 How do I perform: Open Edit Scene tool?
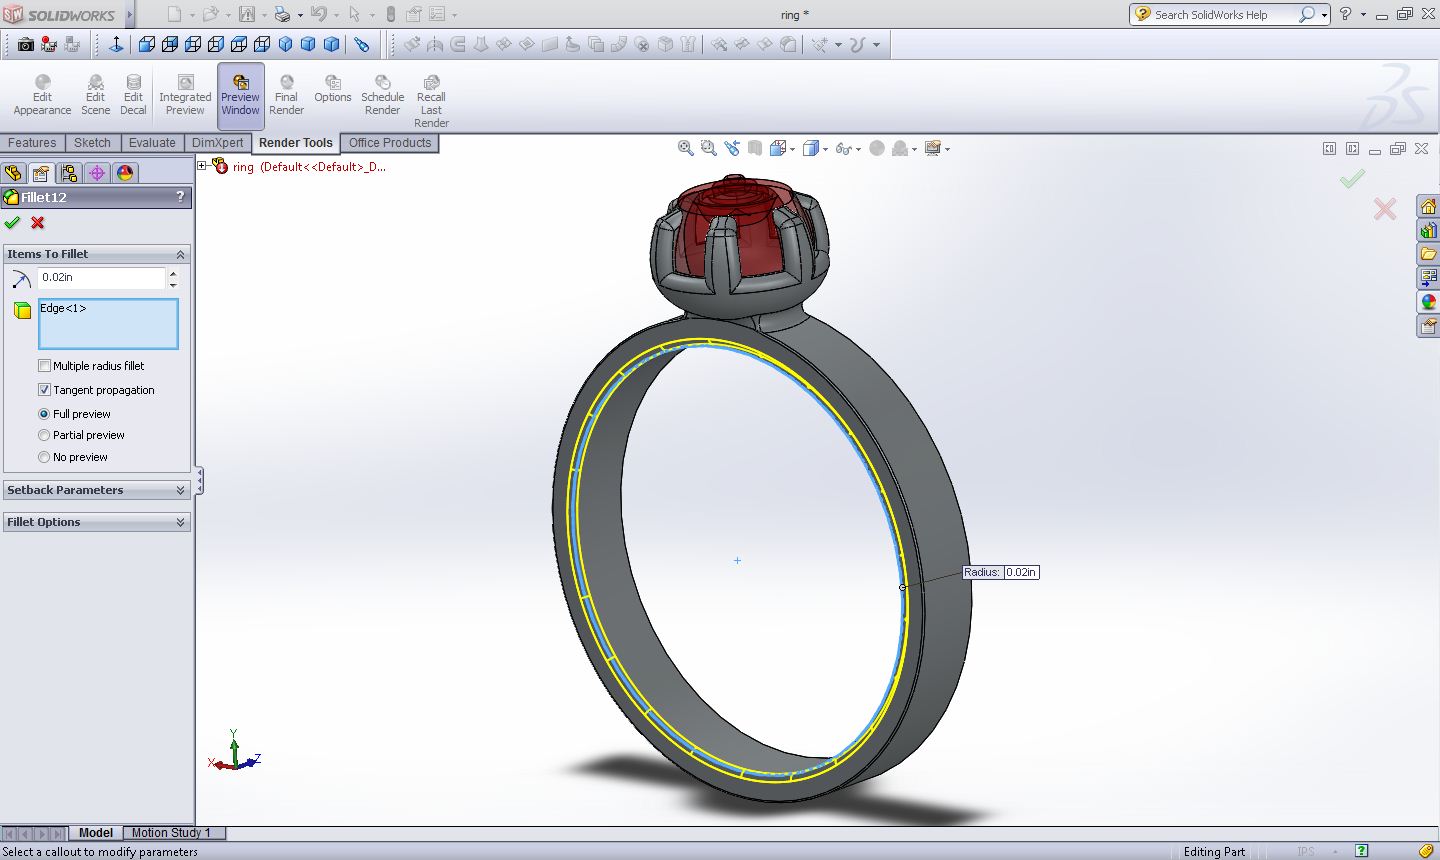coord(95,96)
